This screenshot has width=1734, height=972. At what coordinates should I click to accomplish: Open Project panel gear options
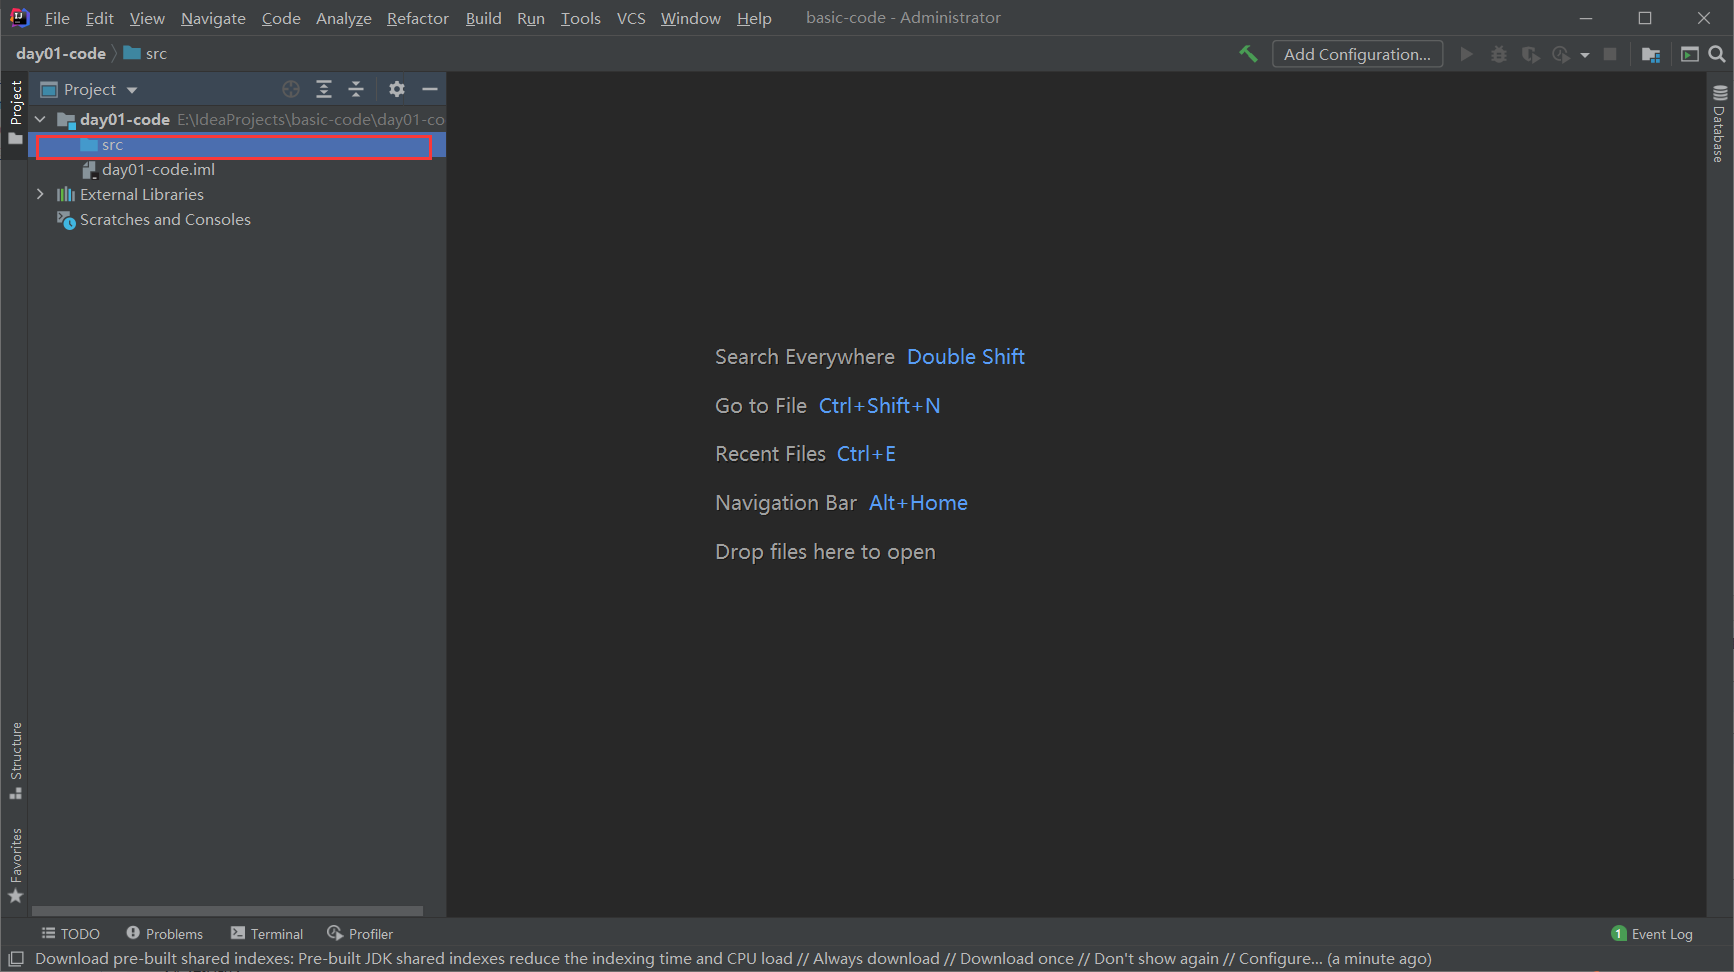tap(397, 89)
